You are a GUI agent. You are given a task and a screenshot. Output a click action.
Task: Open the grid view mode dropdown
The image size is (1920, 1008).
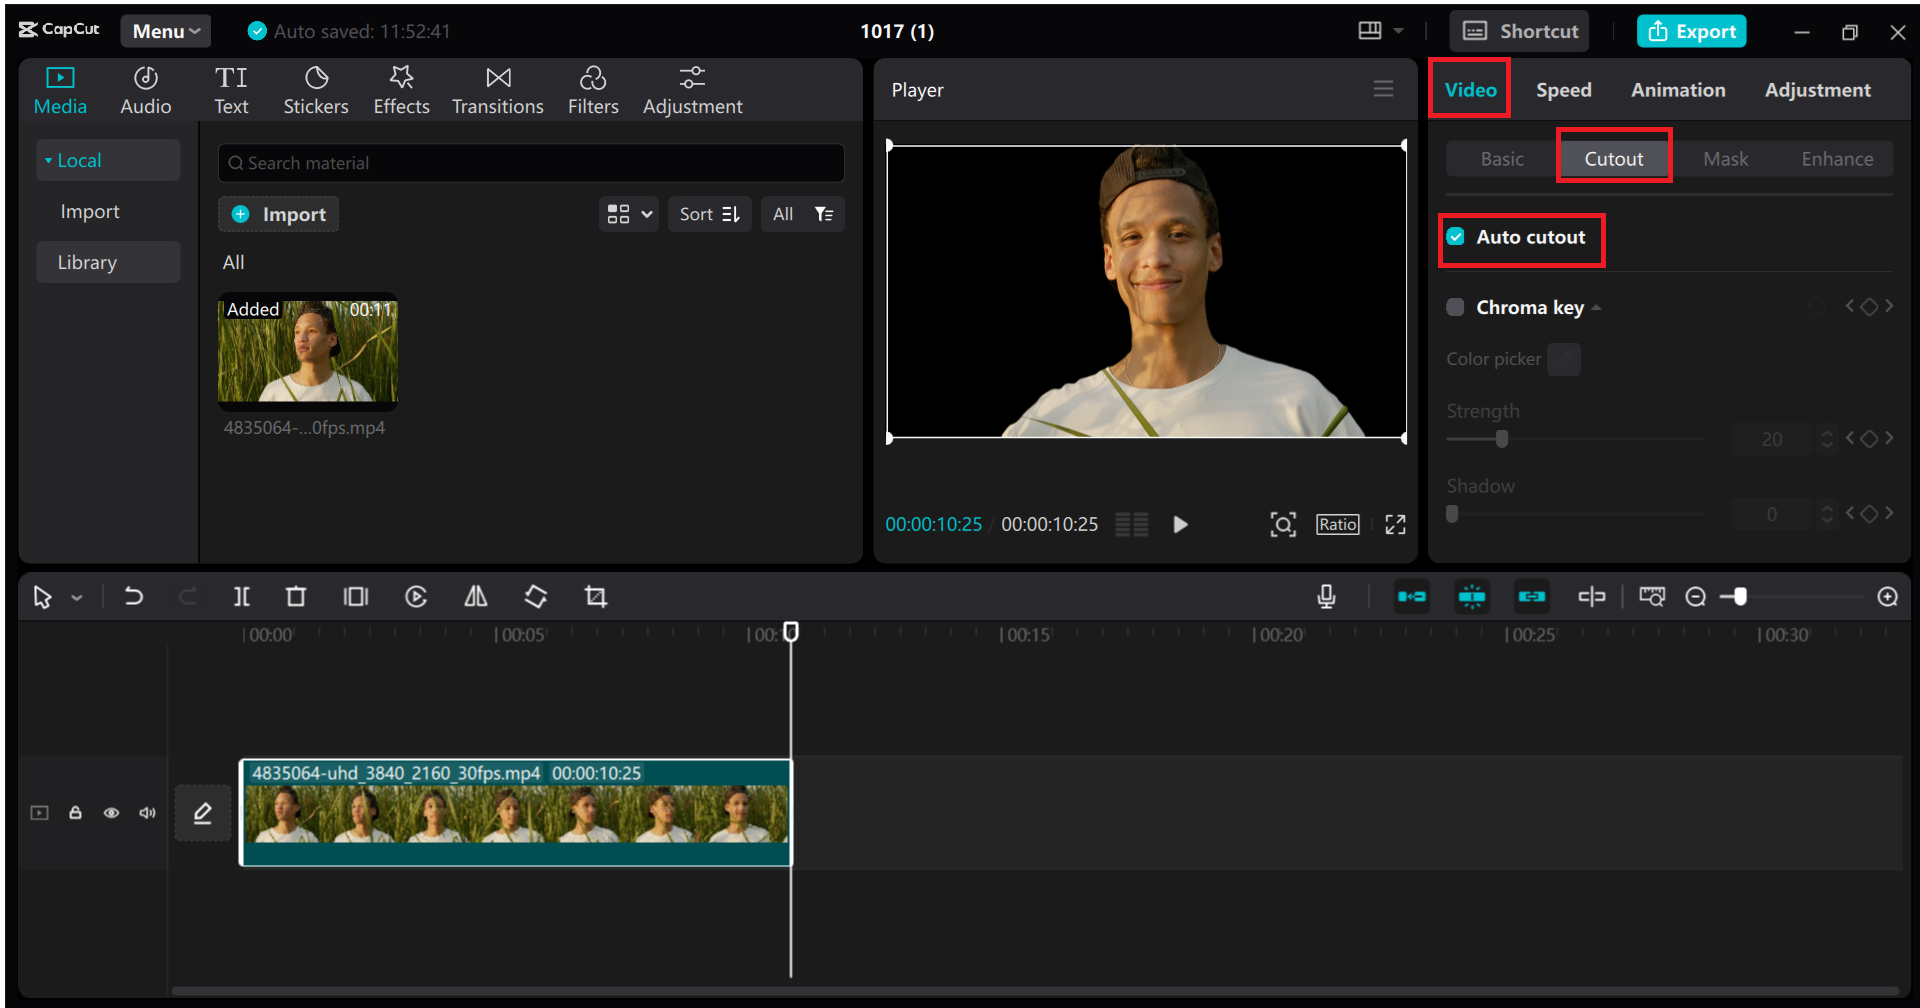click(629, 214)
